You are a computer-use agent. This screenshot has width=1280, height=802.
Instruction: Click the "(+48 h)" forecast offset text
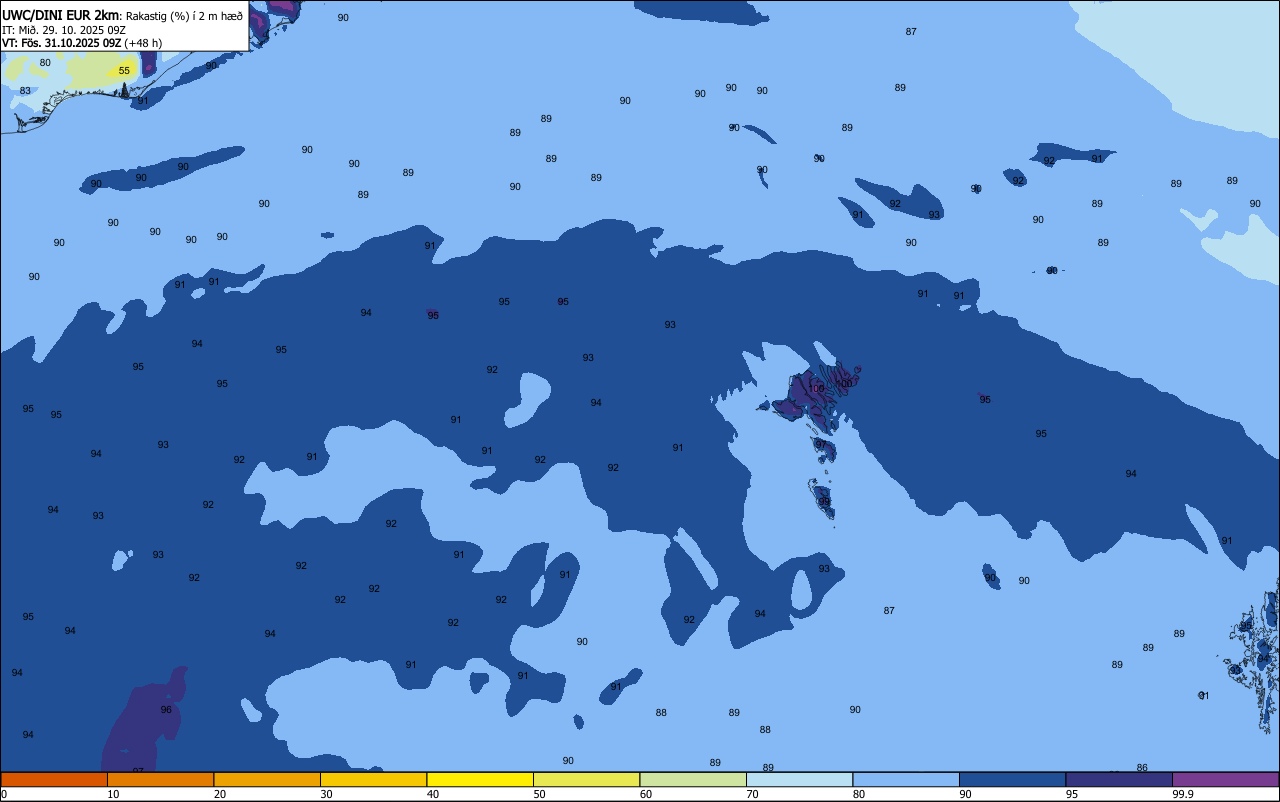tap(143, 43)
